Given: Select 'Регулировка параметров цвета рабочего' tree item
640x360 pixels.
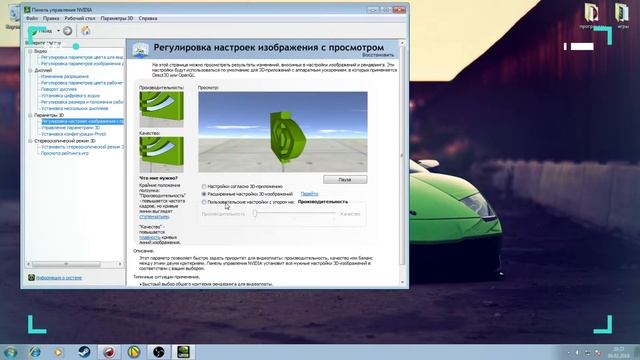Looking at the screenshot, I should [82, 83].
